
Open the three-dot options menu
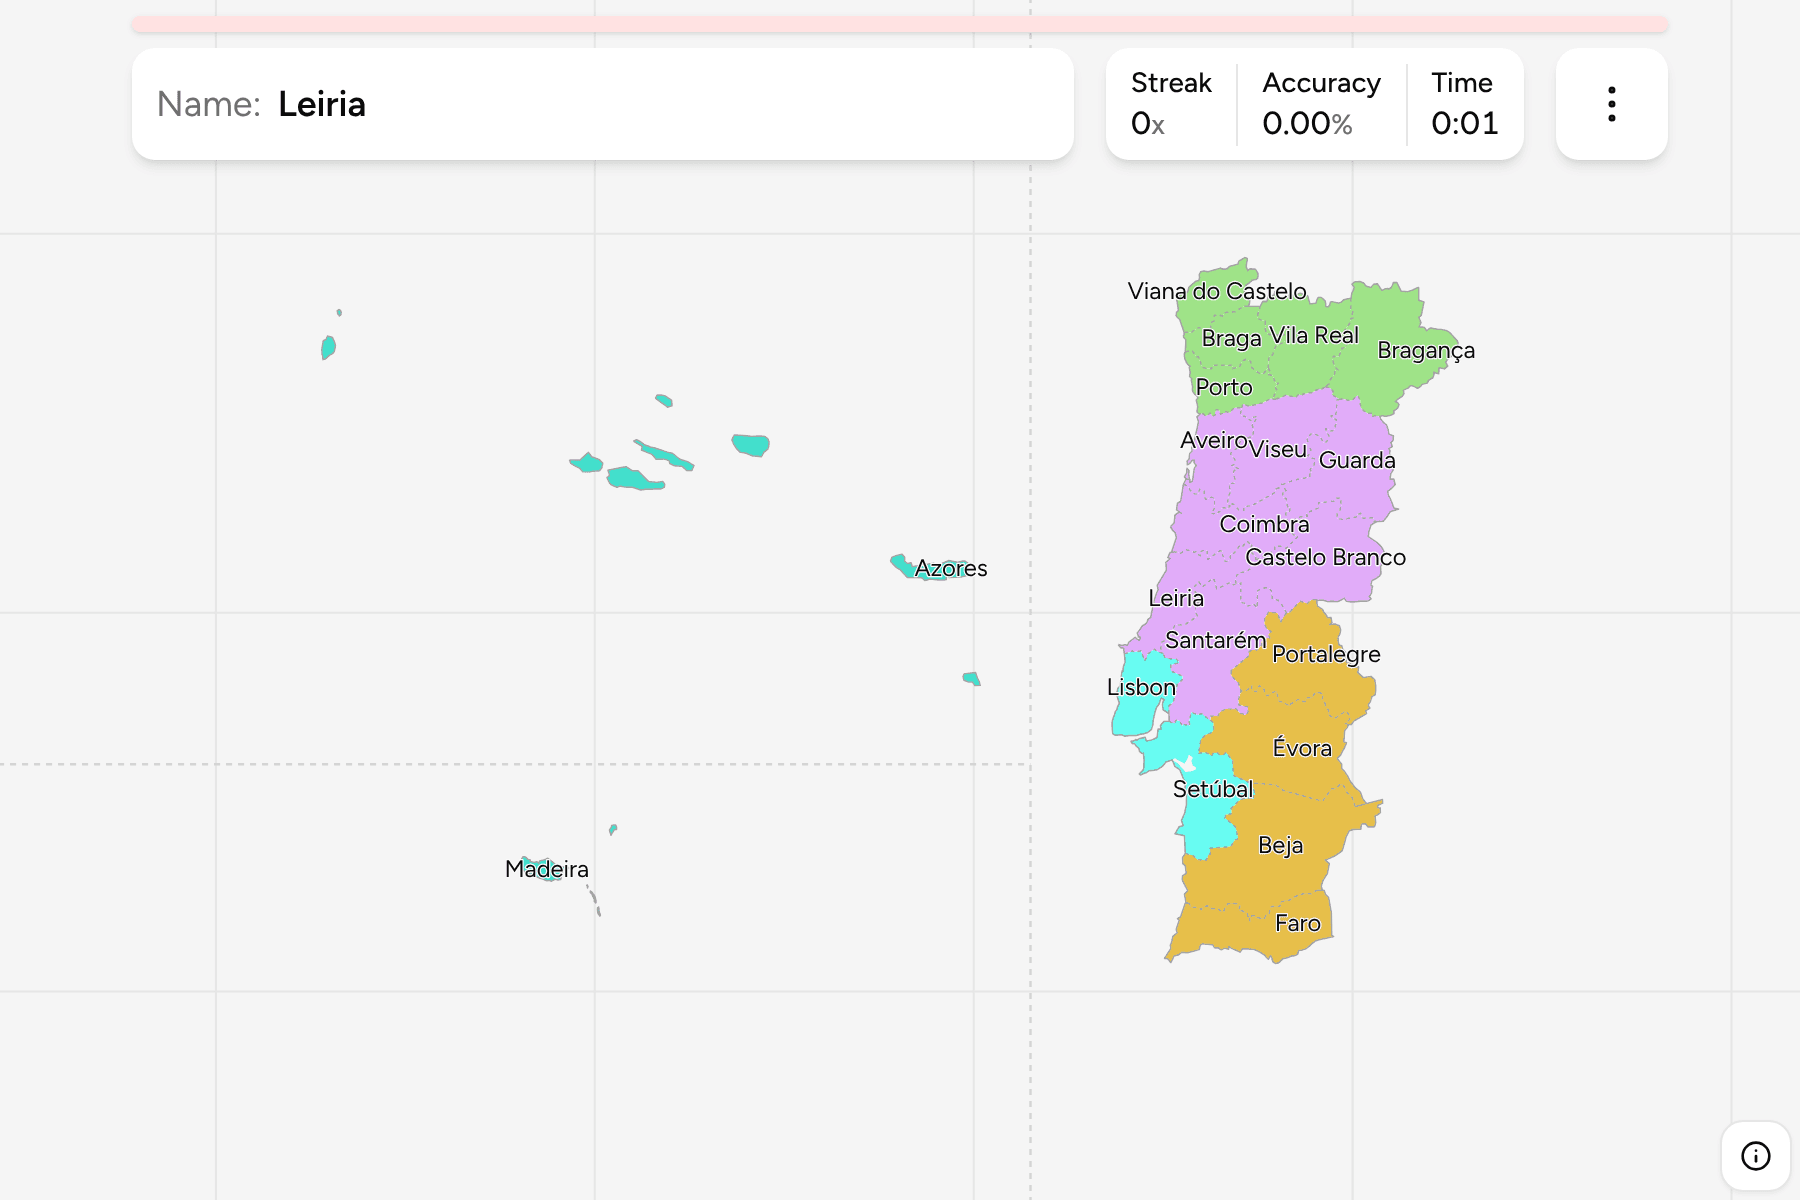click(x=1611, y=104)
